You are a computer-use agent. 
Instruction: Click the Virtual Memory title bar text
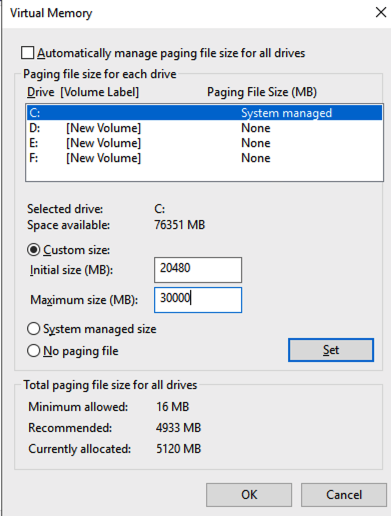51,13
